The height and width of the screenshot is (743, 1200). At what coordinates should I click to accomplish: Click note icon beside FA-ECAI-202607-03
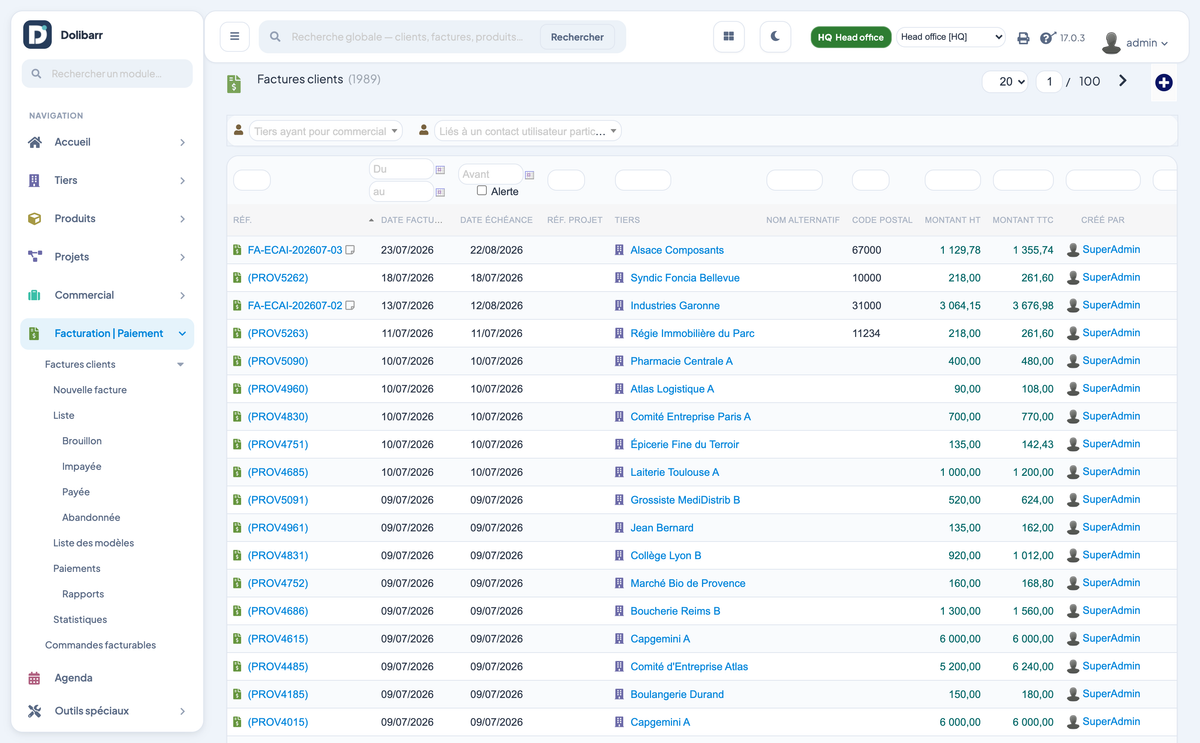pos(350,250)
